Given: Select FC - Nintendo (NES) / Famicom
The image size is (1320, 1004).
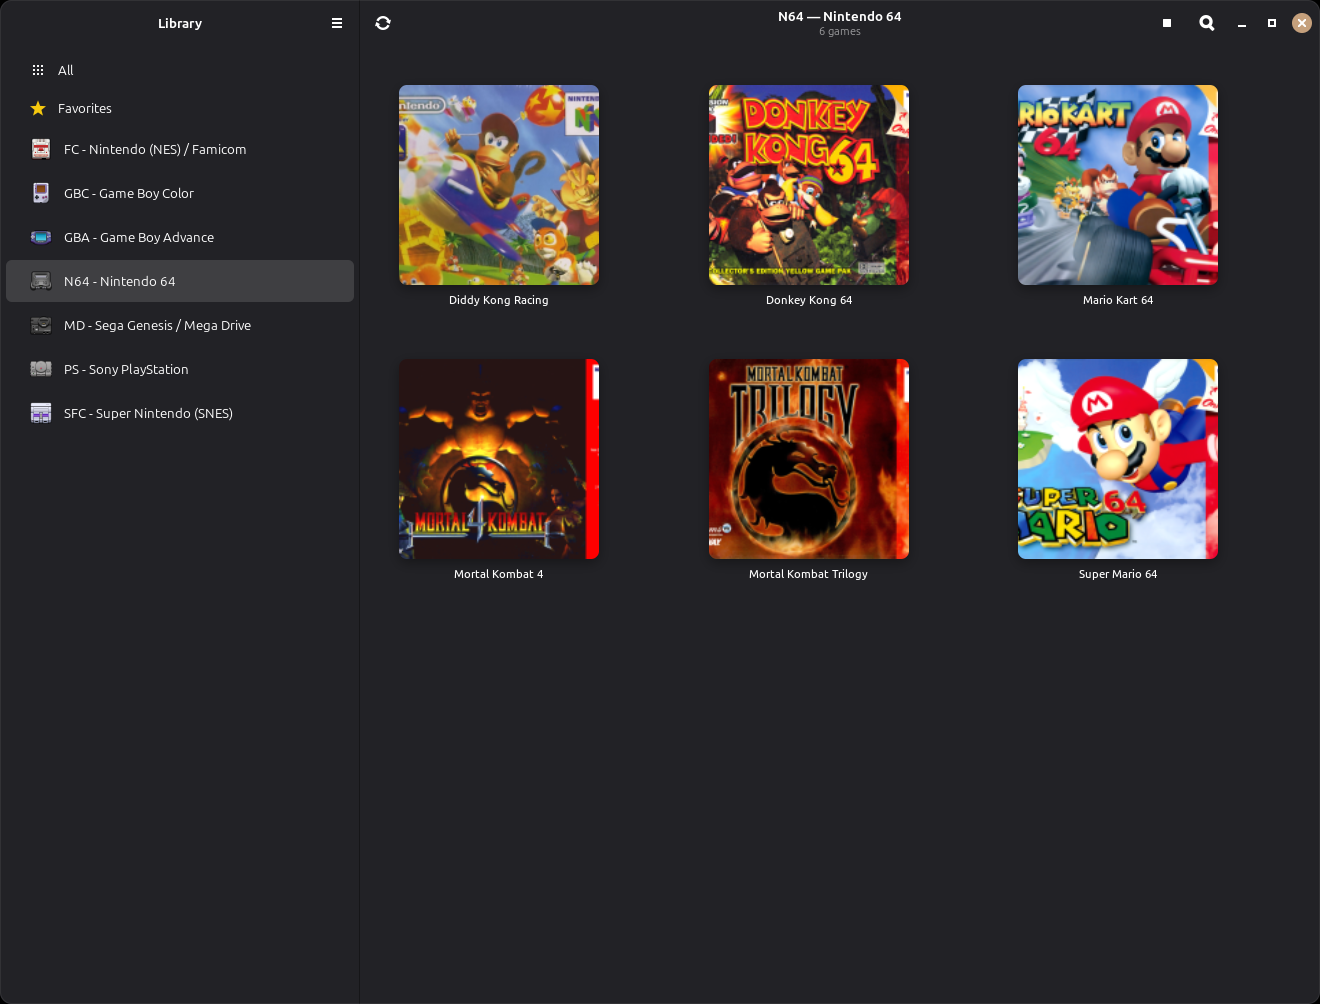Looking at the screenshot, I should coord(180,149).
